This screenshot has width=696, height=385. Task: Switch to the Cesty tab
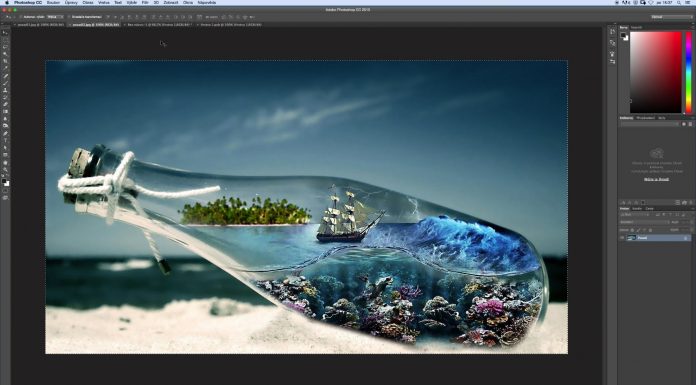[x=649, y=209]
